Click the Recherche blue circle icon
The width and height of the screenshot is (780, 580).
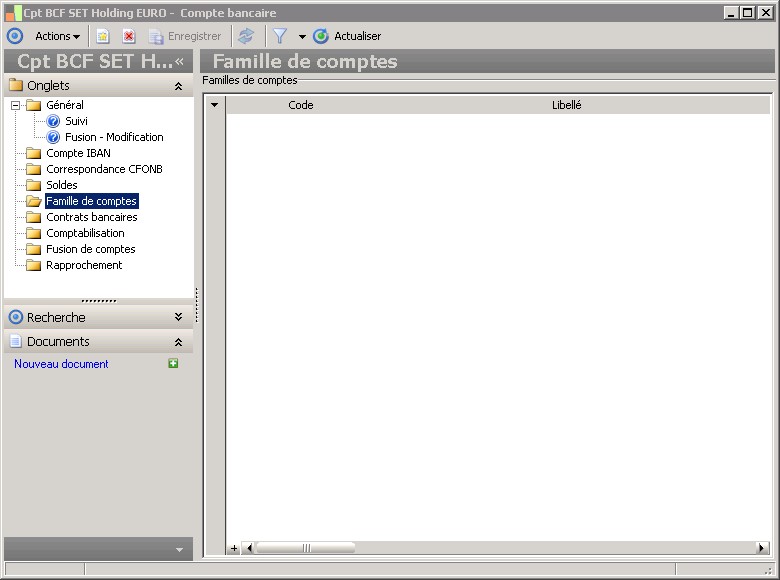pos(16,317)
